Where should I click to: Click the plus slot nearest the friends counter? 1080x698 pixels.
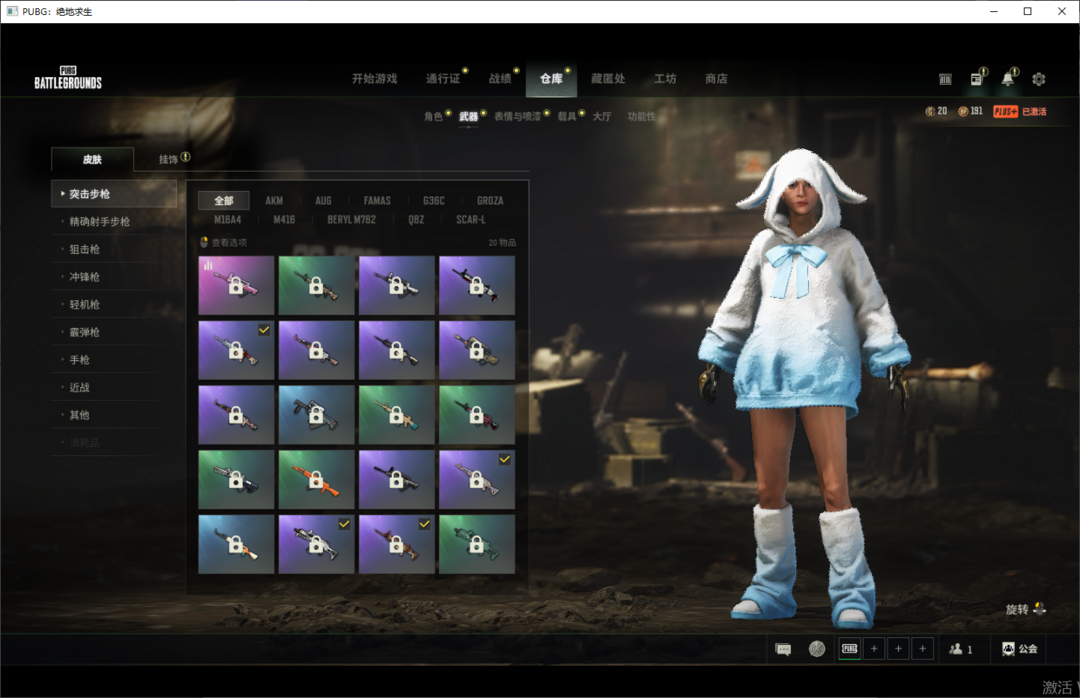coord(922,649)
